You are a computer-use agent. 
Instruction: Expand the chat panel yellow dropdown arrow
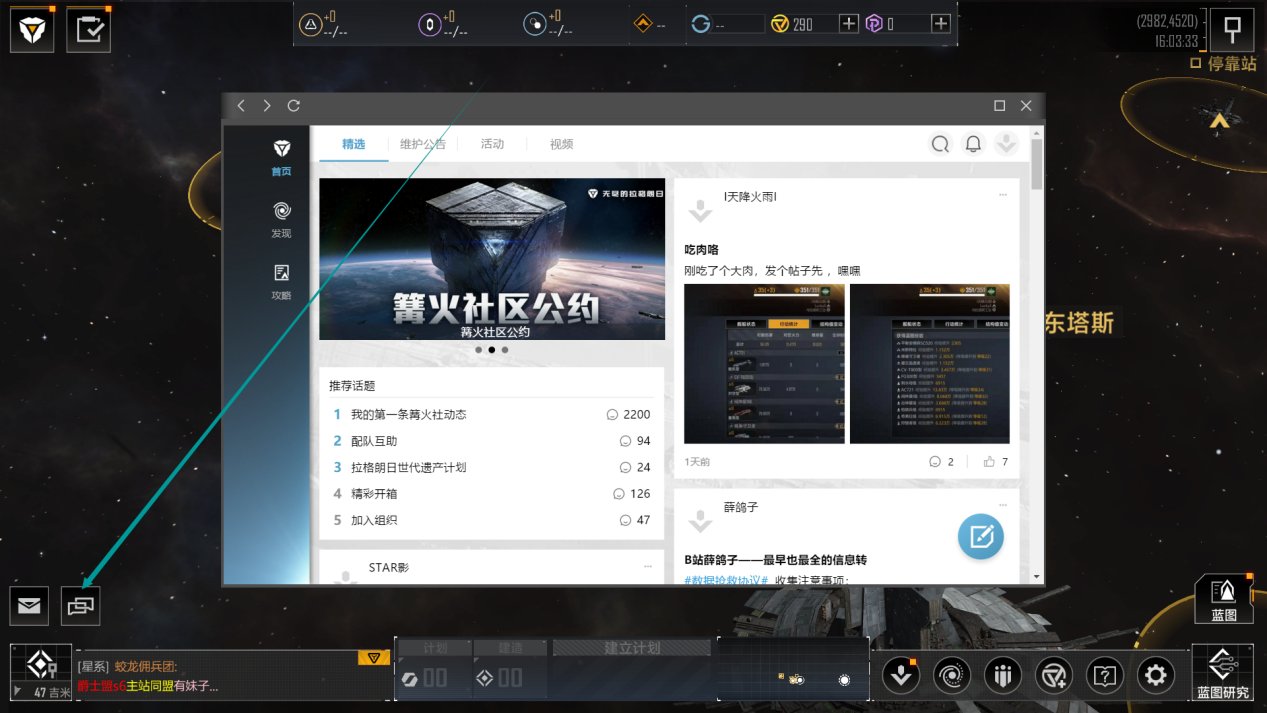(373, 658)
